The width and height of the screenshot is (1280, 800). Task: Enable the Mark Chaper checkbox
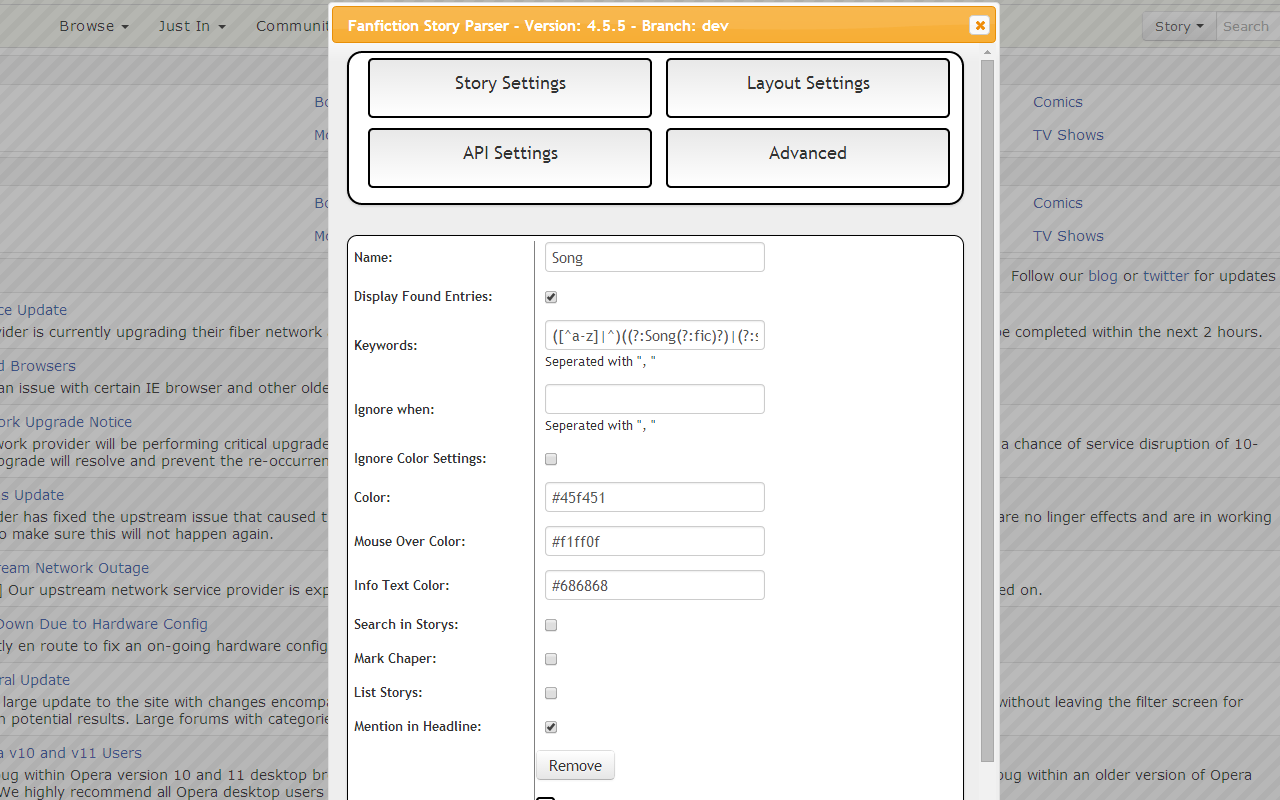pos(551,659)
